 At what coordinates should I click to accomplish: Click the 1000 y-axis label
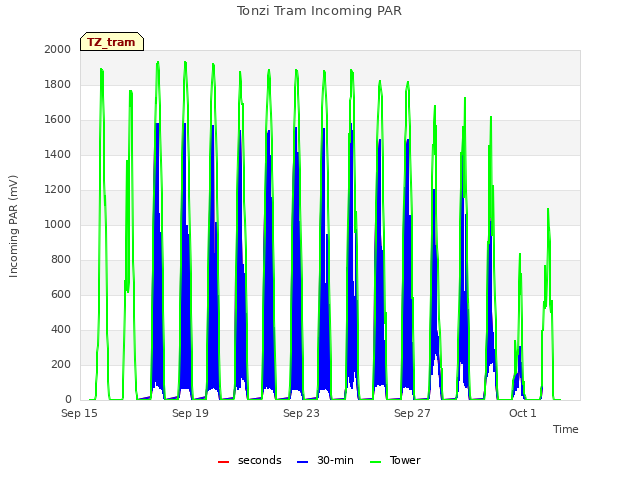(x=58, y=224)
